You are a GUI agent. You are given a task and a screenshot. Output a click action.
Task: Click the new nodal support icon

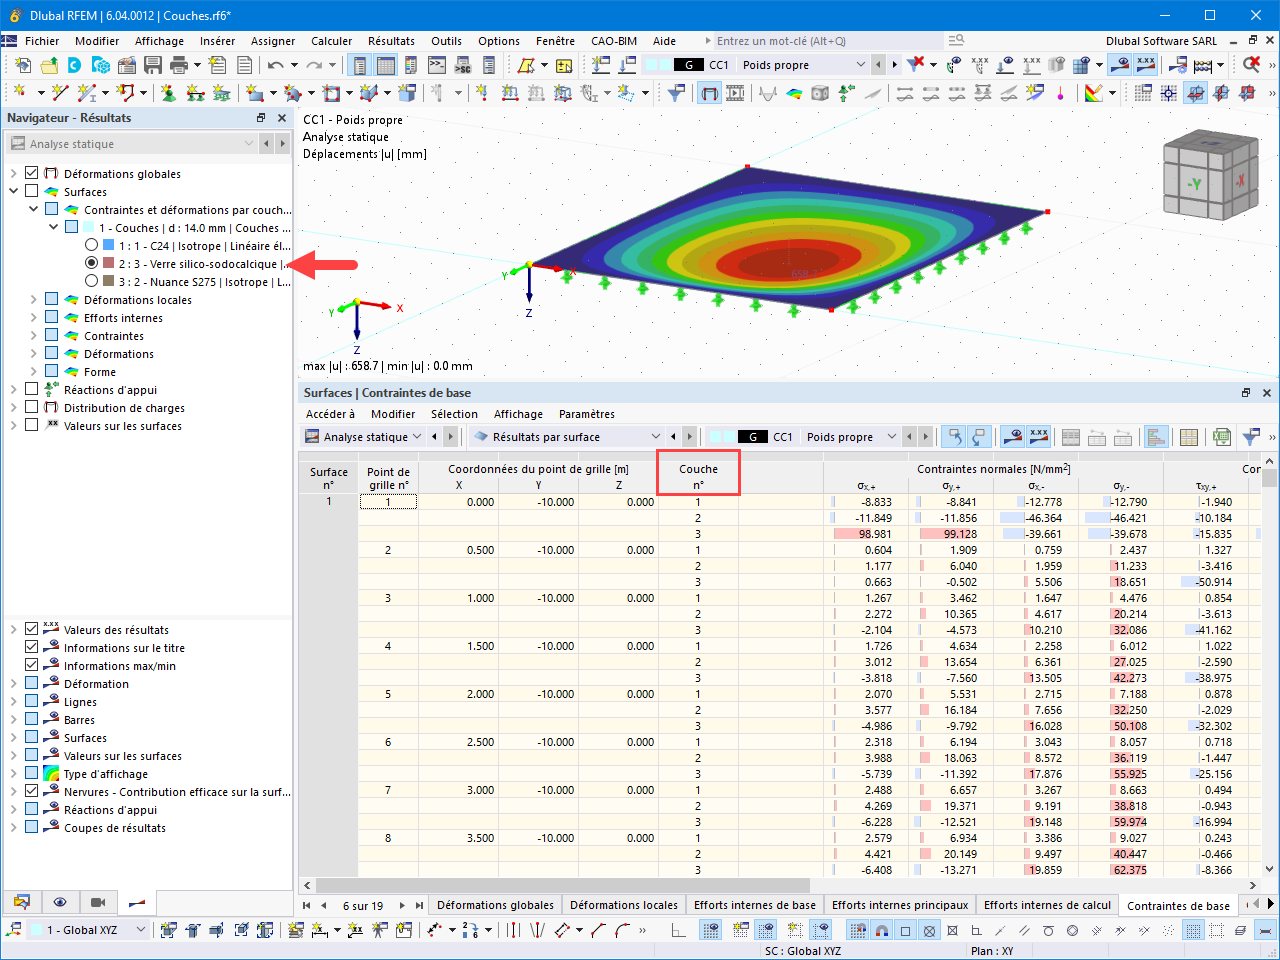pyautogui.click(x=168, y=93)
